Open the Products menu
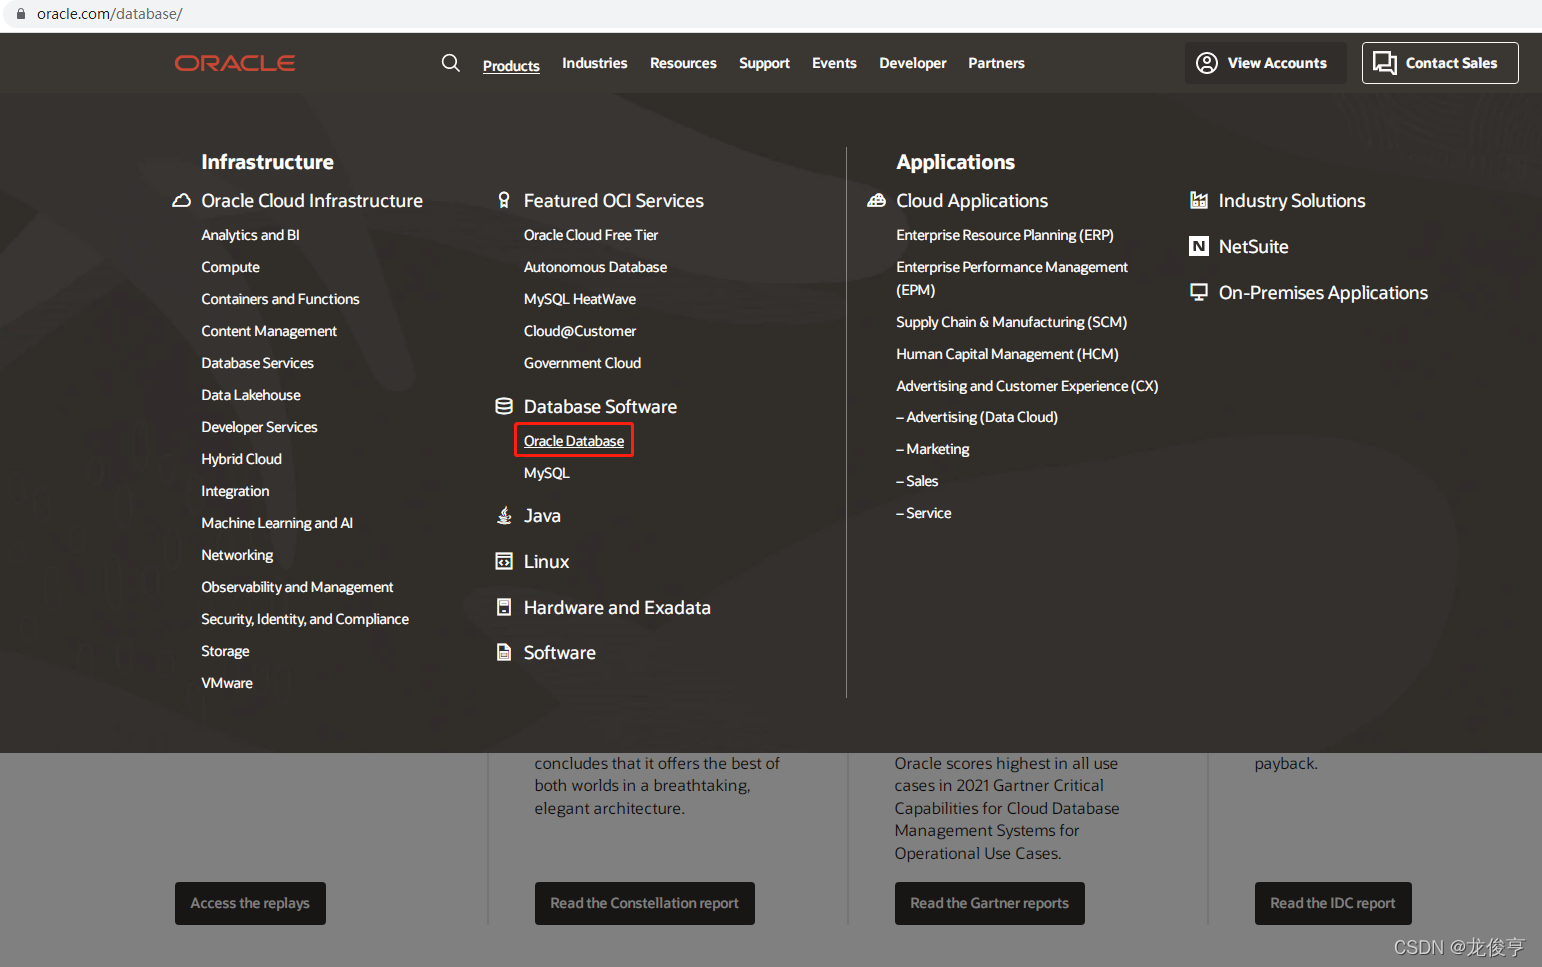 tap(511, 66)
